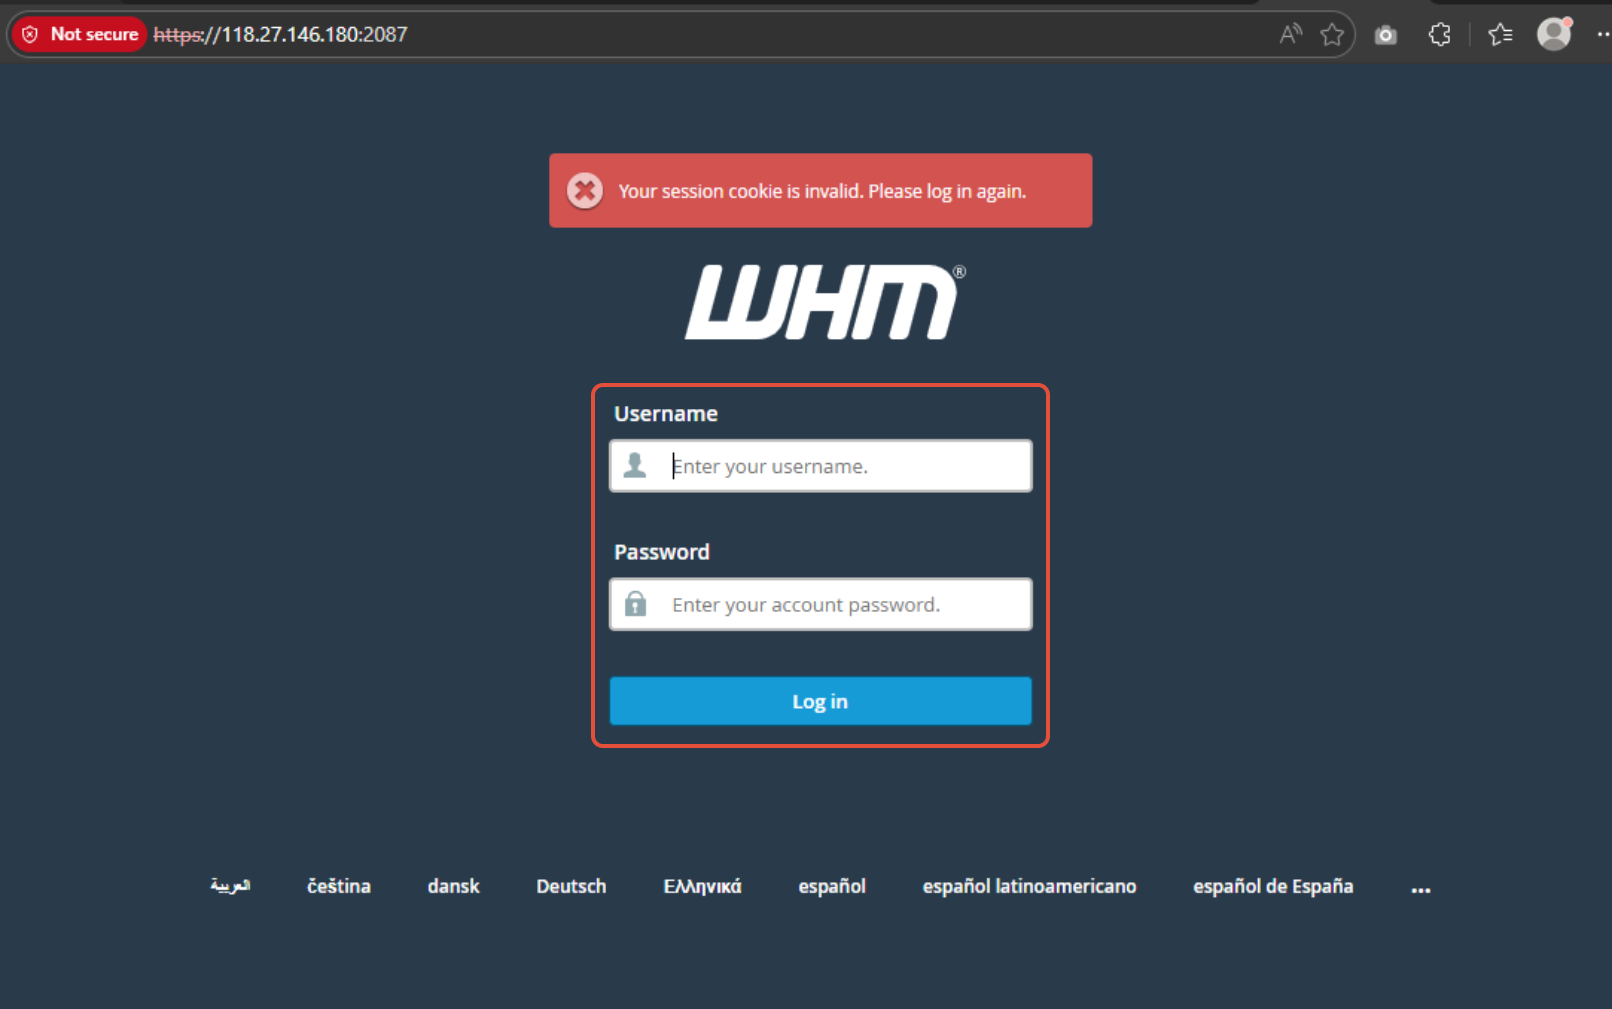
Task: Click the Log in button
Action: click(x=821, y=701)
